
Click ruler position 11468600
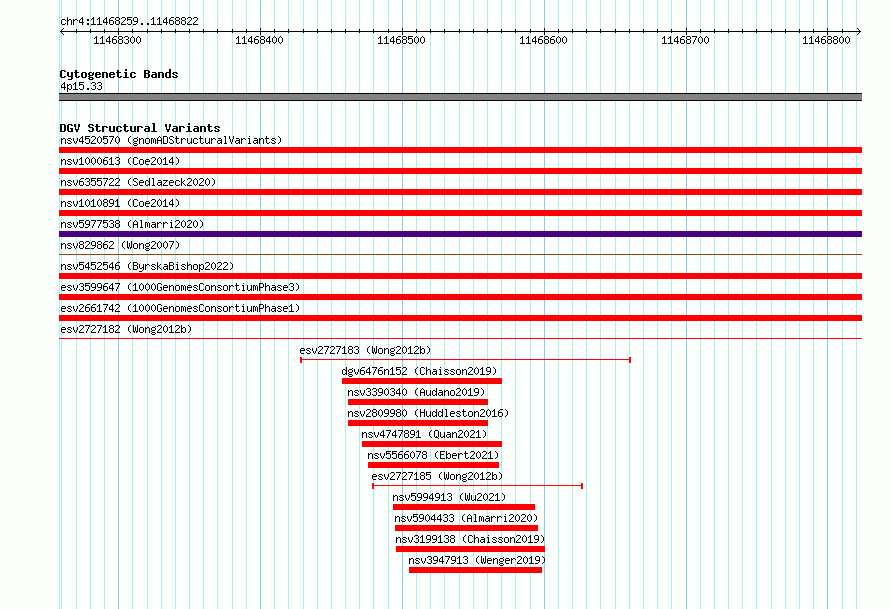[x=543, y=40]
